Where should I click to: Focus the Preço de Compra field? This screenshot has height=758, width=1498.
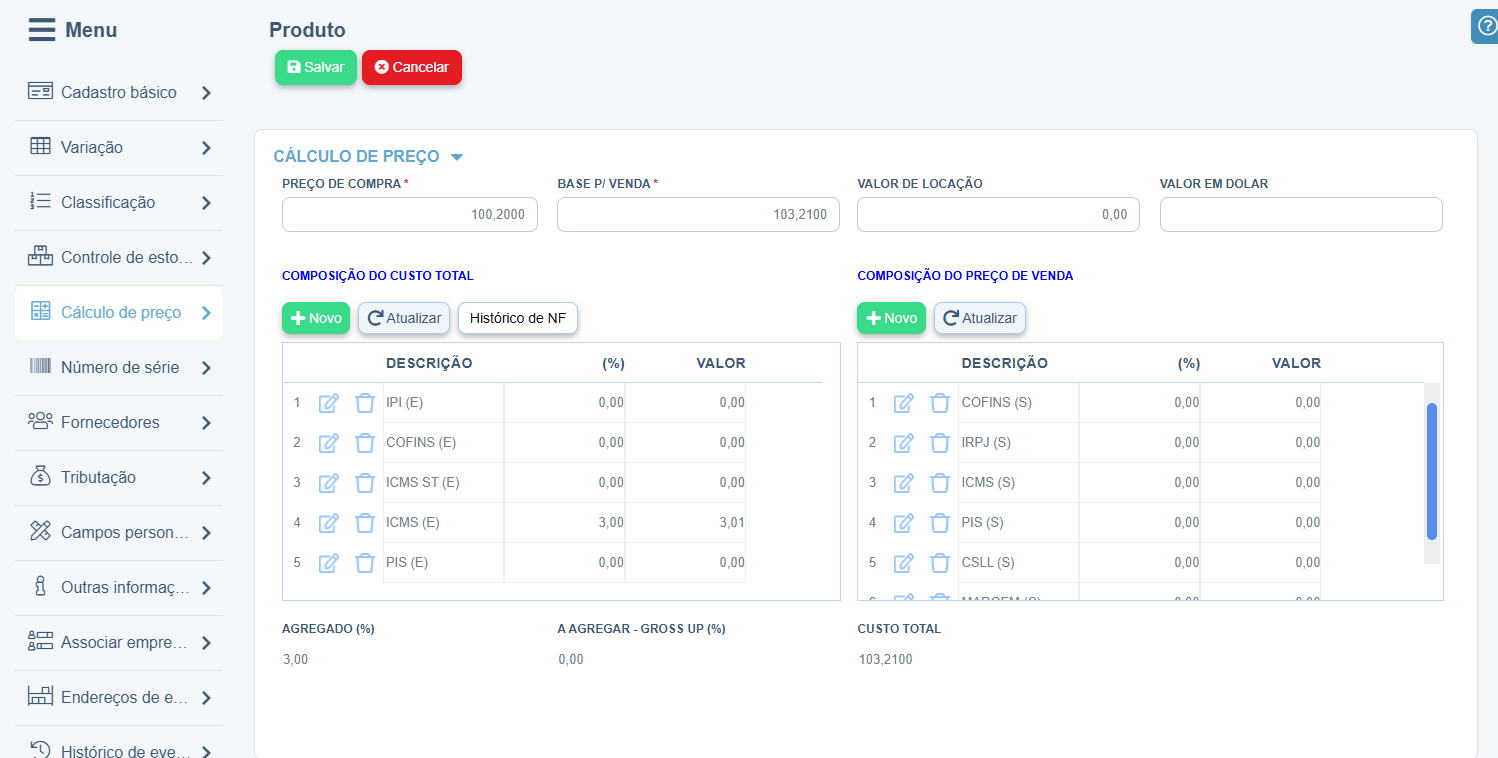pos(409,214)
